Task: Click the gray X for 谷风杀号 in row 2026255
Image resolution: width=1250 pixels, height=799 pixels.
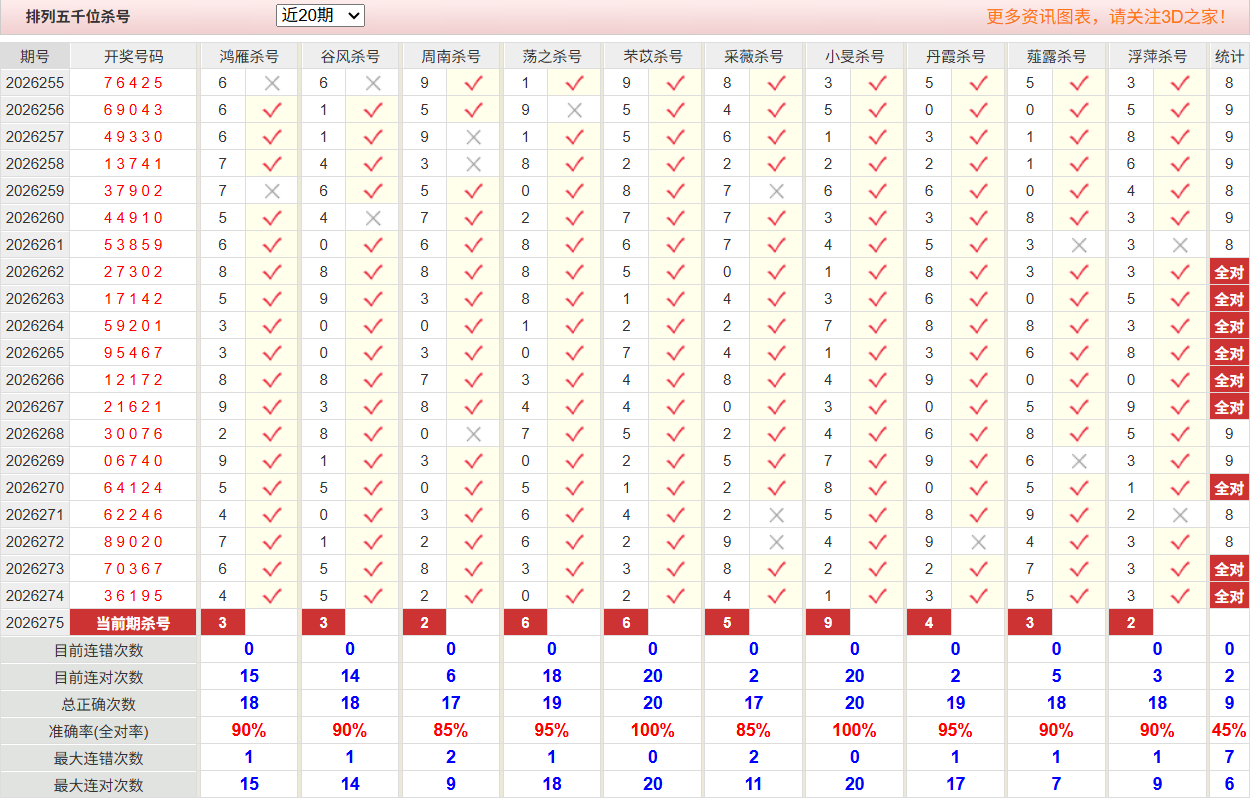Action: tap(373, 83)
